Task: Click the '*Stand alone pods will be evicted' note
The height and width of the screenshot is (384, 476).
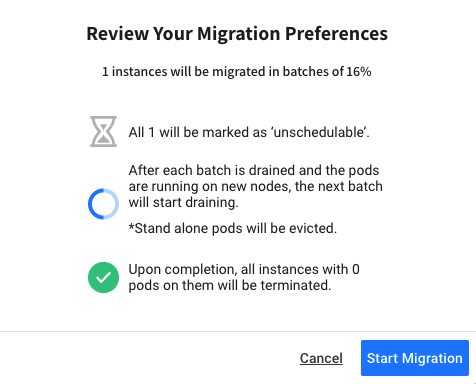Action: pyautogui.click(x=233, y=228)
